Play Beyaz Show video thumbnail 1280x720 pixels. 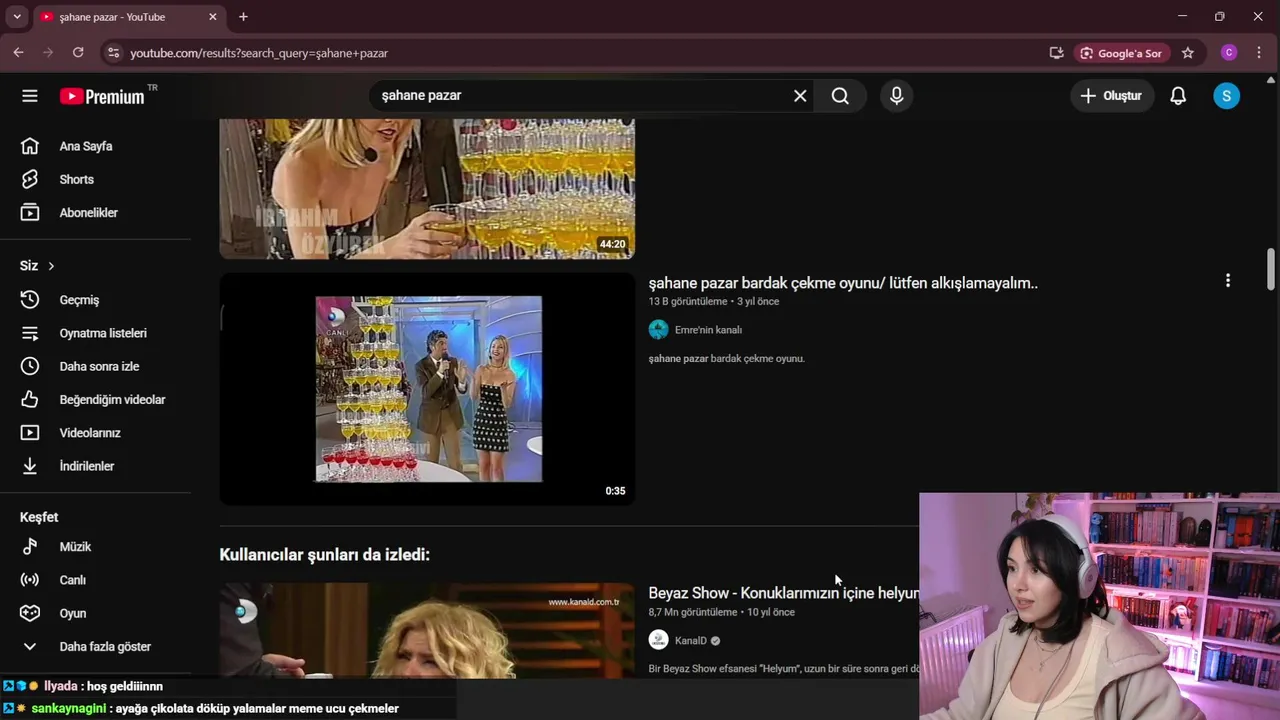pos(427,631)
